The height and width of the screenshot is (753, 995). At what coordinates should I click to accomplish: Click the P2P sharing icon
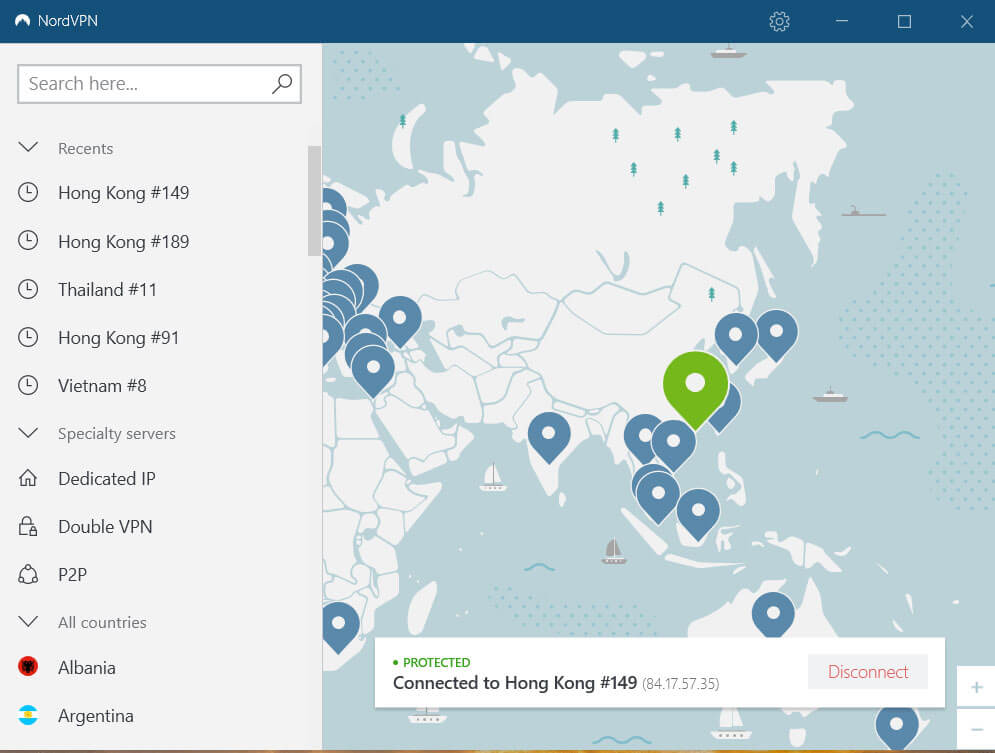pos(28,574)
